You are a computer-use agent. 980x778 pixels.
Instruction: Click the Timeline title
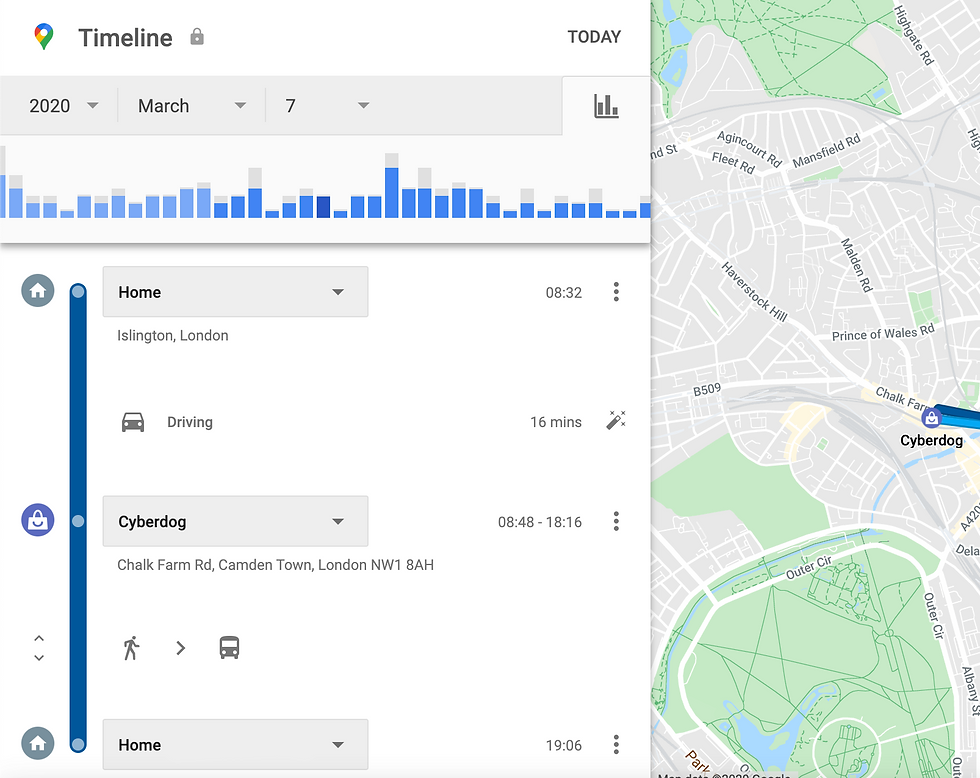coord(125,37)
